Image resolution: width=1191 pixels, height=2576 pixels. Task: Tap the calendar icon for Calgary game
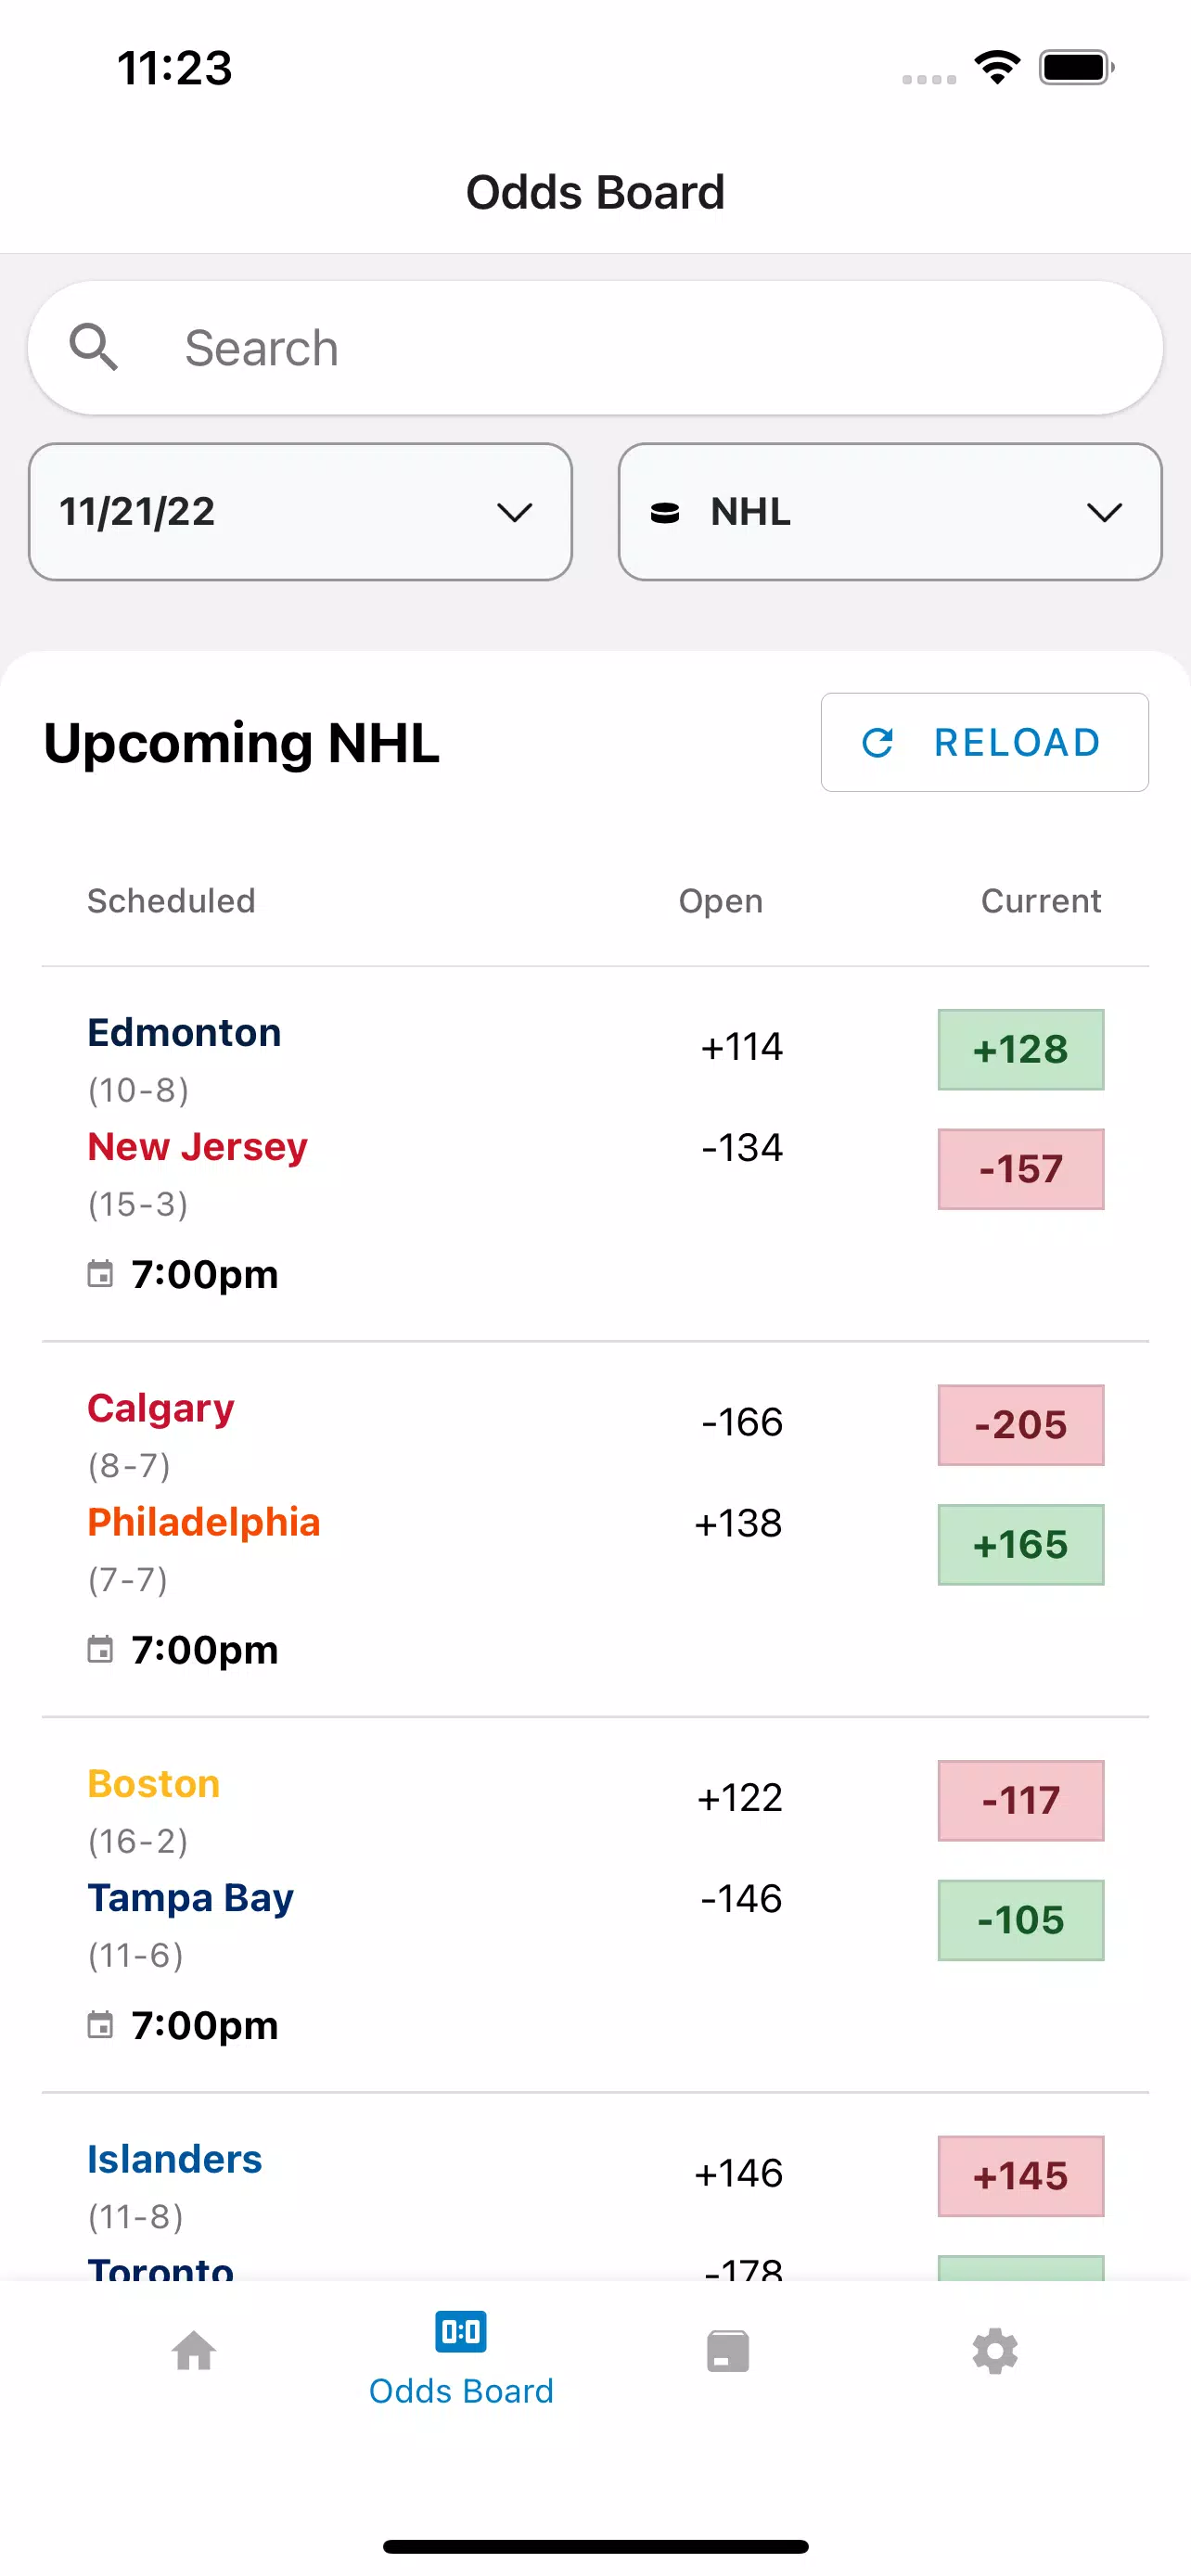tap(100, 1649)
